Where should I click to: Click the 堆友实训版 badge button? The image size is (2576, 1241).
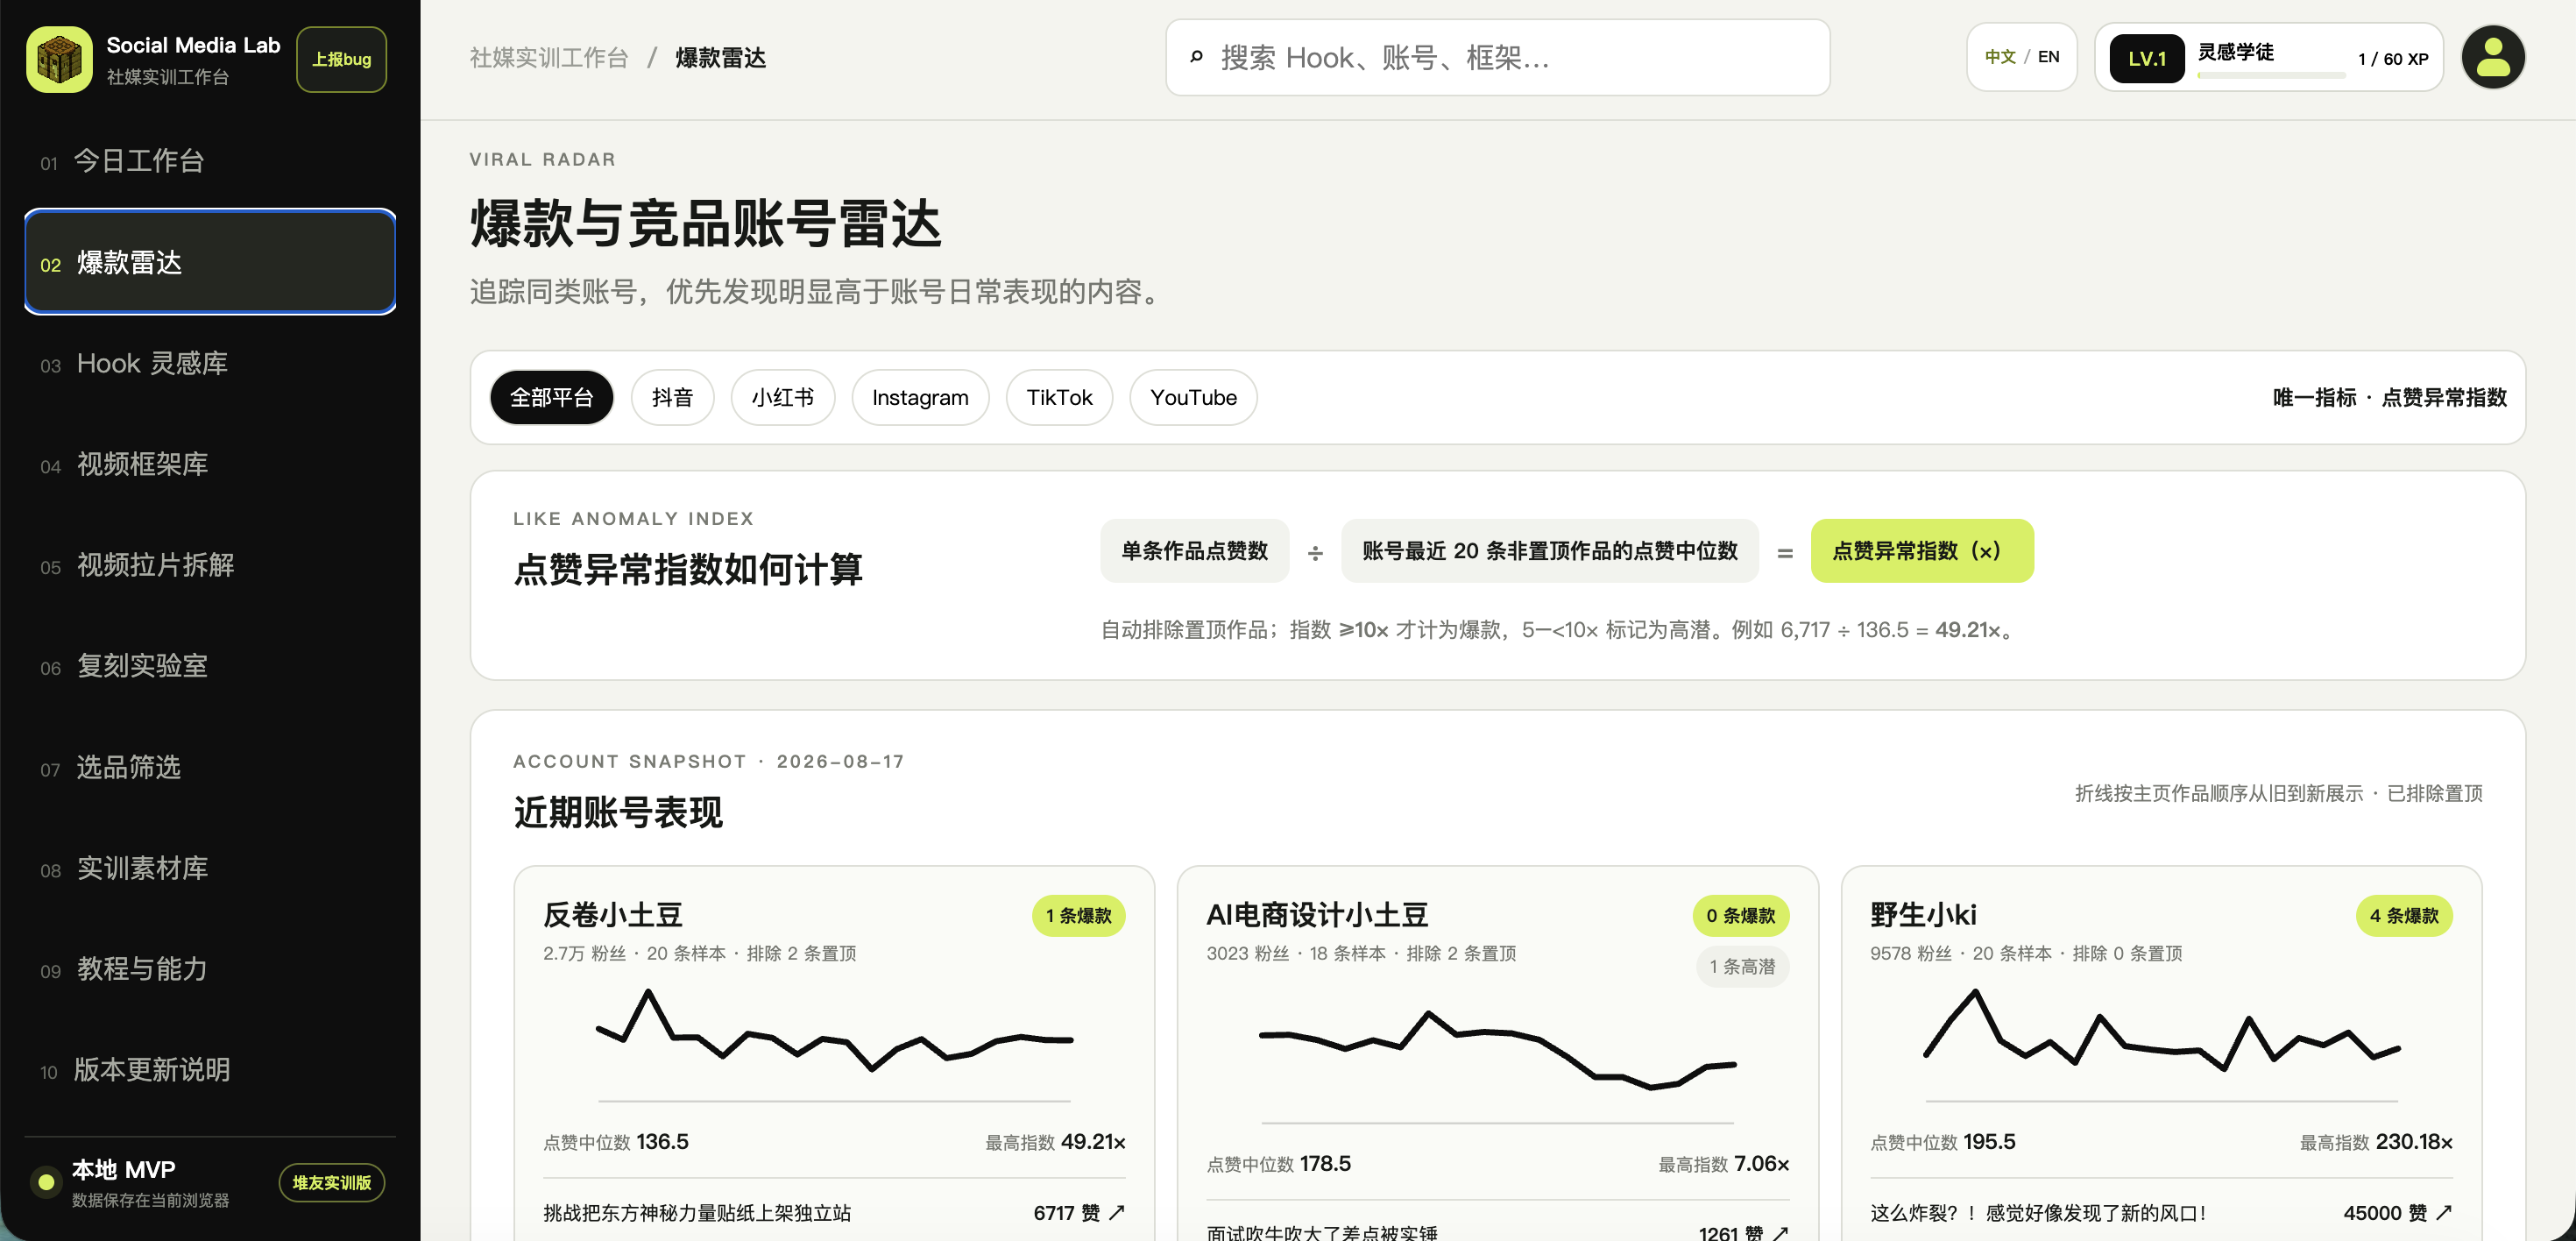[331, 1182]
